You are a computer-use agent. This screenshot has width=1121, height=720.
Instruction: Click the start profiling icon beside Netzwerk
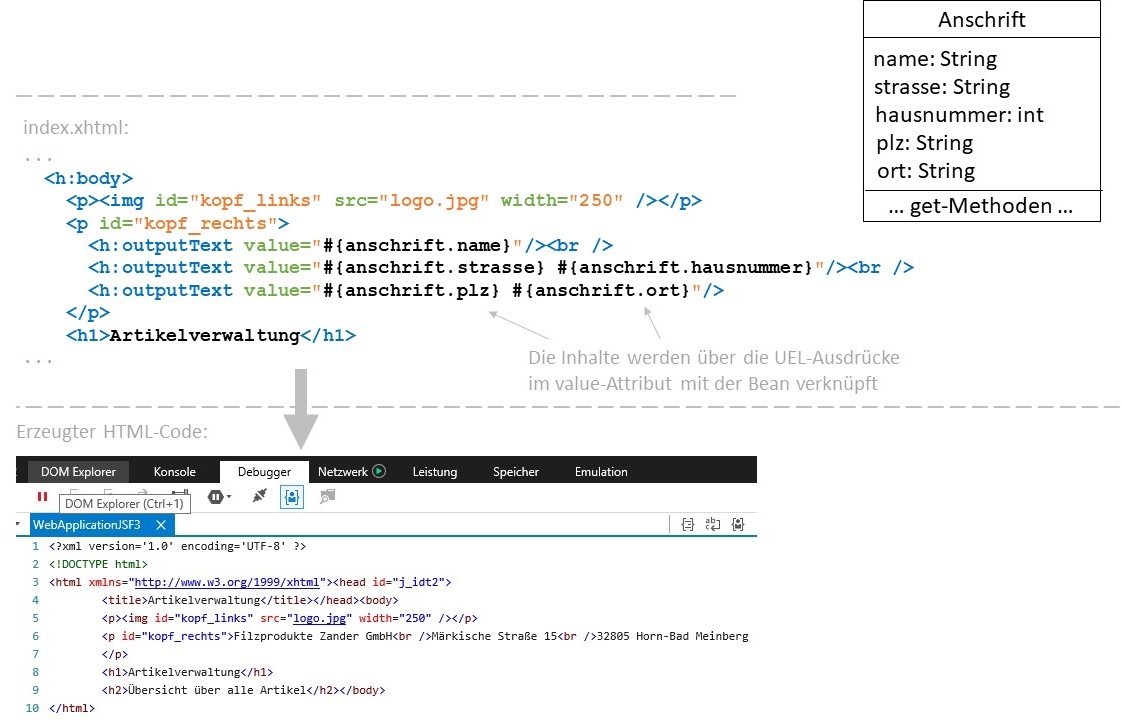click(x=379, y=471)
